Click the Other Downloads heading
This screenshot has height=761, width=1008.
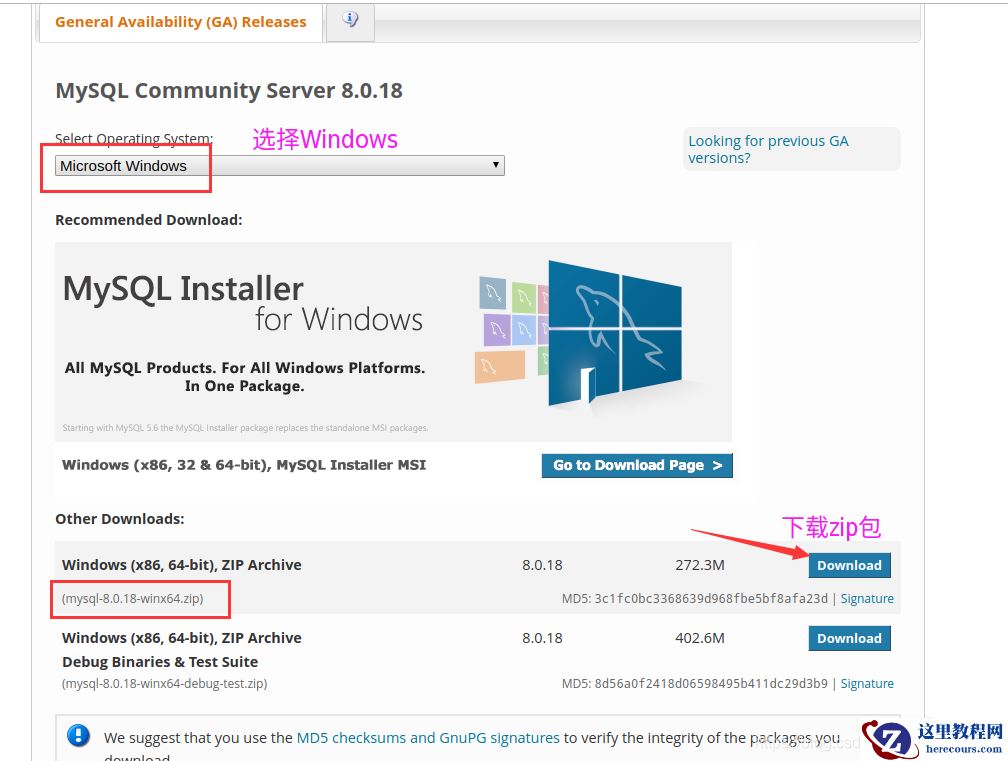click(x=120, y=519)
